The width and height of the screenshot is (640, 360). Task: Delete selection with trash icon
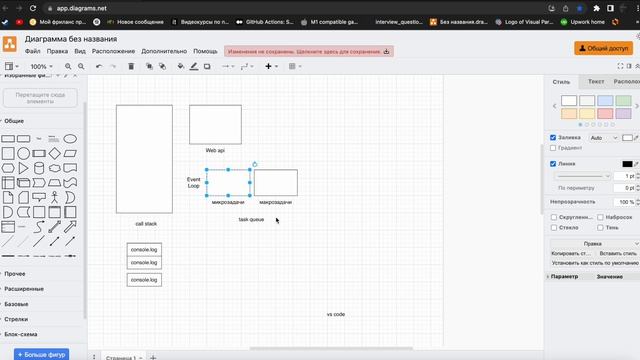[x=131, y=66]
